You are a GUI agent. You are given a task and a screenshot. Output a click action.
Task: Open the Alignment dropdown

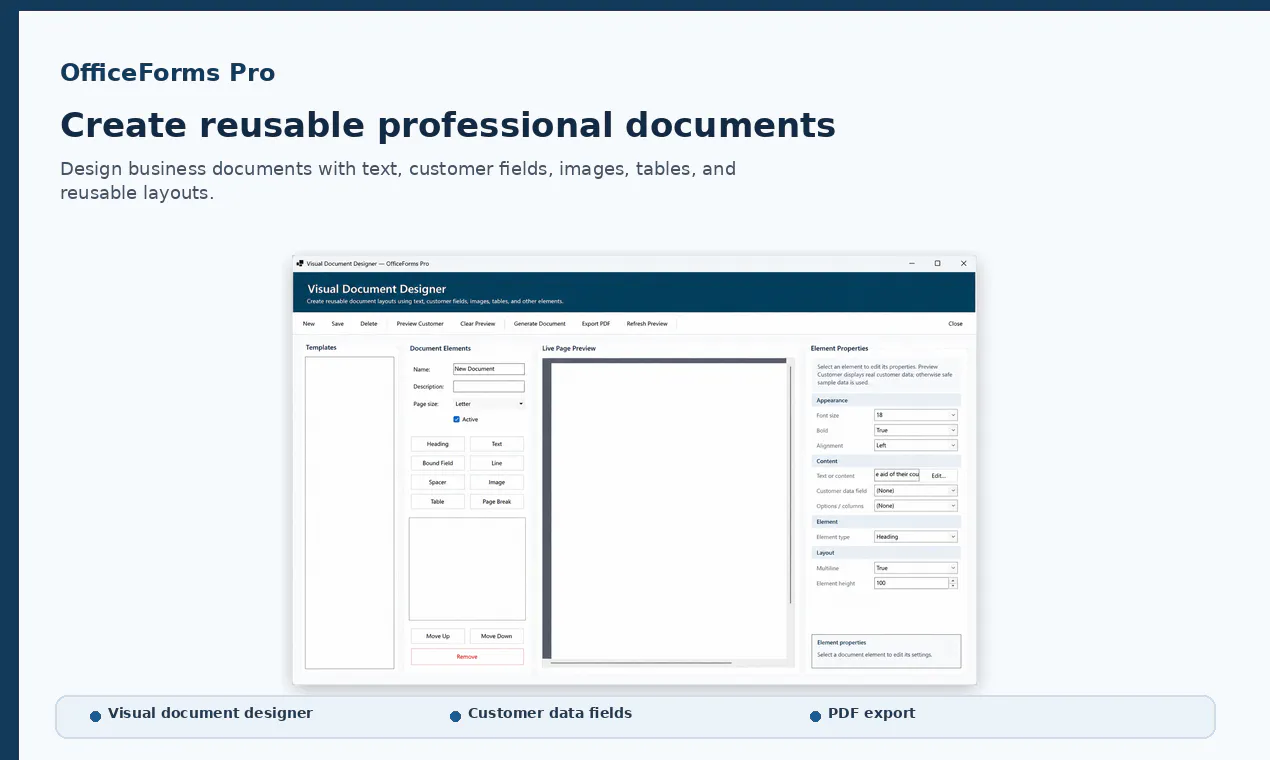point(916,446)
